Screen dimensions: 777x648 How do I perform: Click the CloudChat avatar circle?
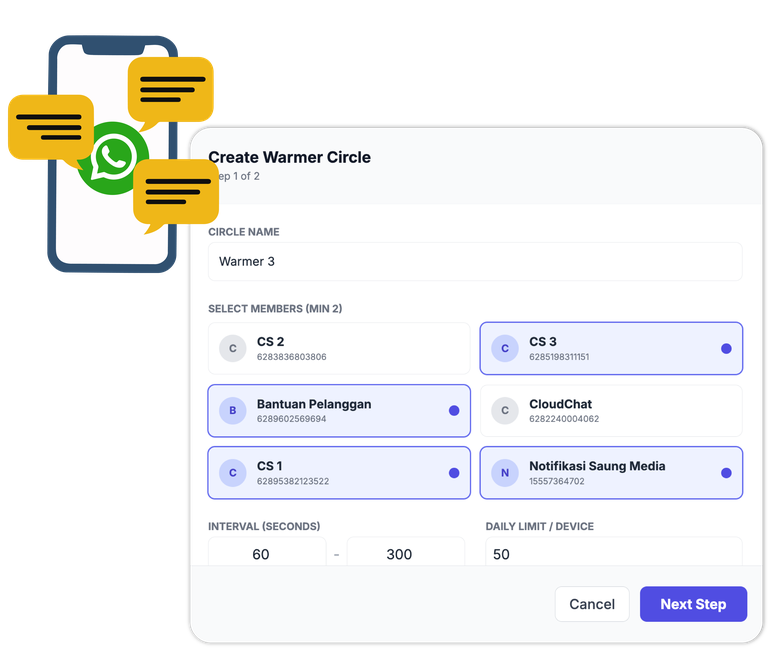pyautogui.click(x=505, y=411)
